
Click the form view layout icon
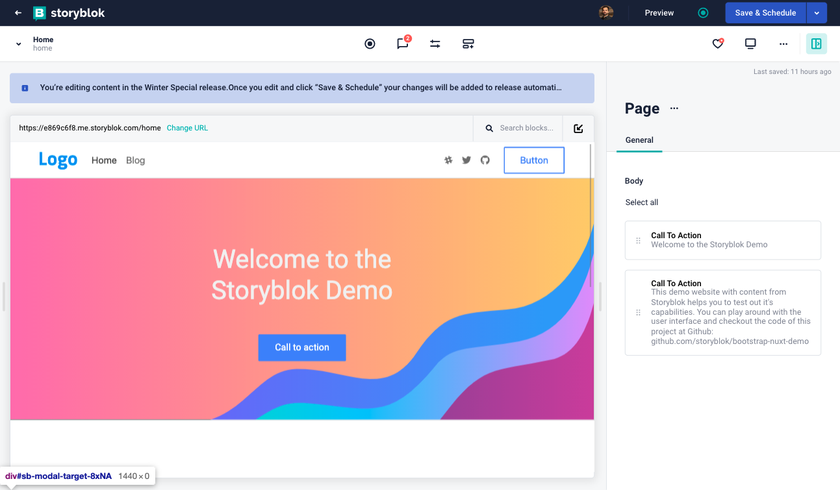pyautogui.click(x=468, y=44)
